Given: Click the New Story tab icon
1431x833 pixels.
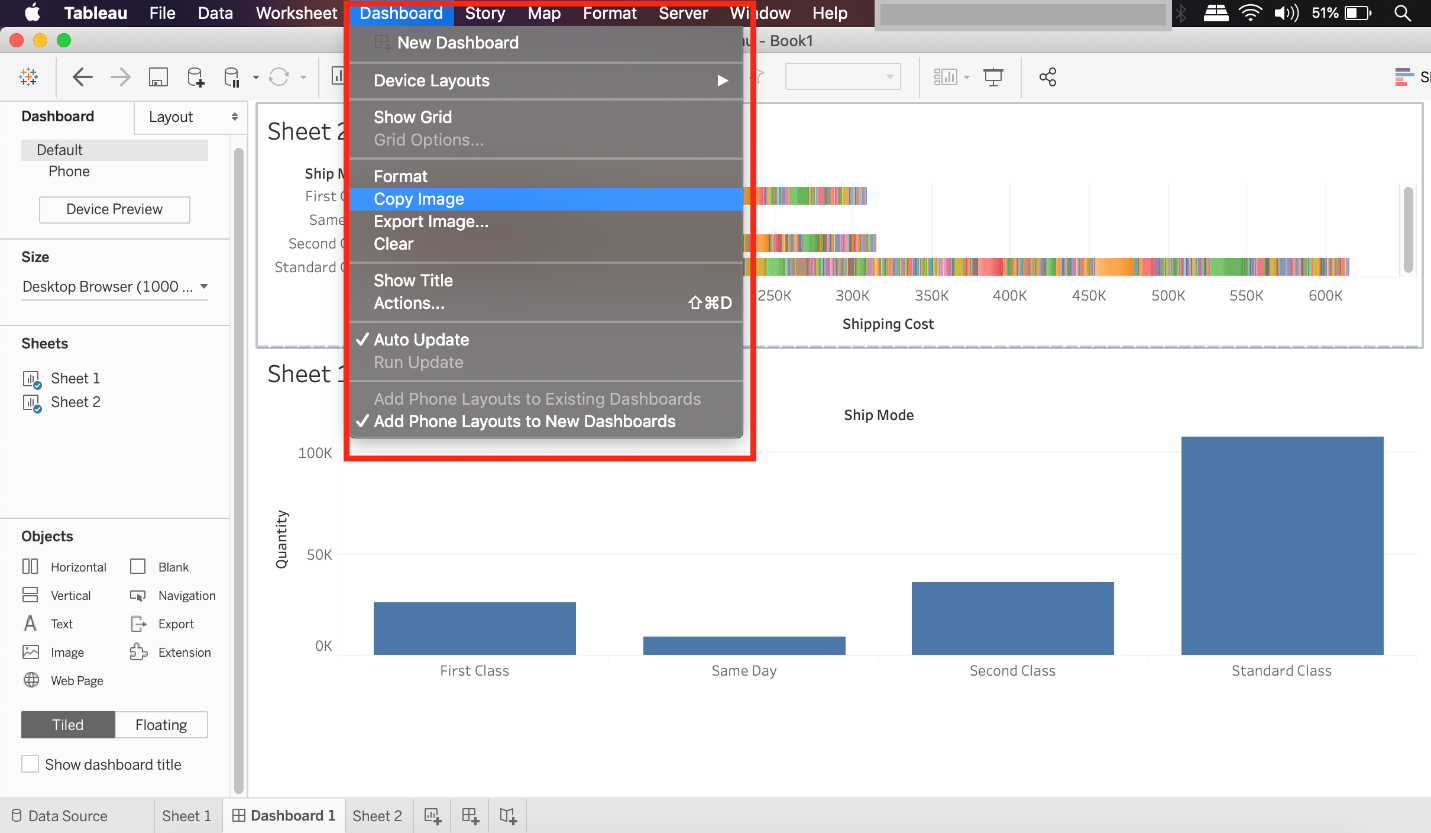Looking at the screenshot, I should click(508, 816).
